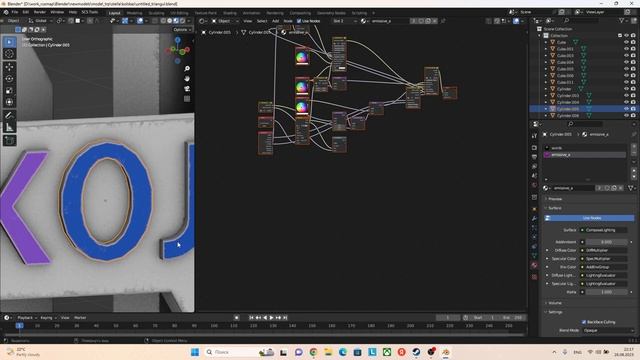The height and width of the screenshot is (360, 640).
Task: Select the Select Box tool in viewport toolbar
Action: pos(9,42)
